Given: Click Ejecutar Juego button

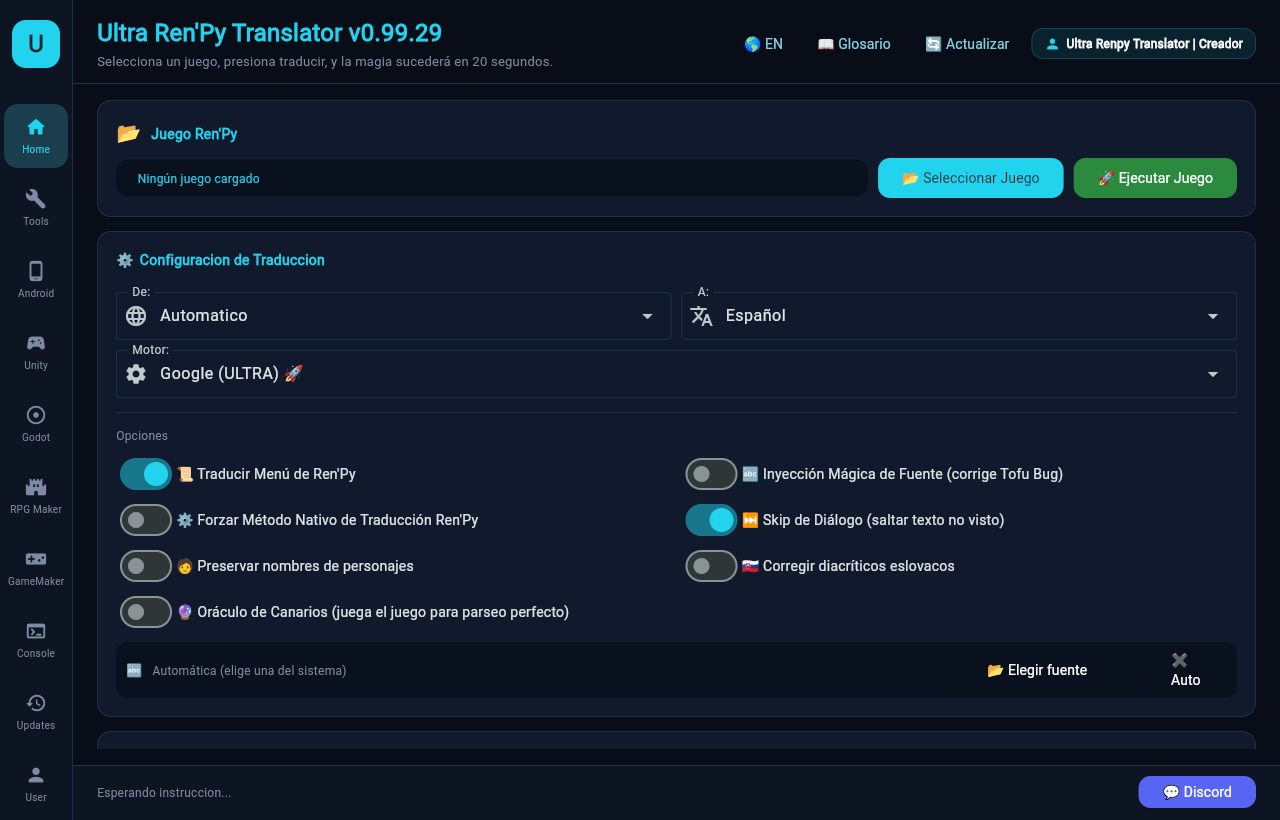Looking at the screenshot, I should tap(1155, 178).
